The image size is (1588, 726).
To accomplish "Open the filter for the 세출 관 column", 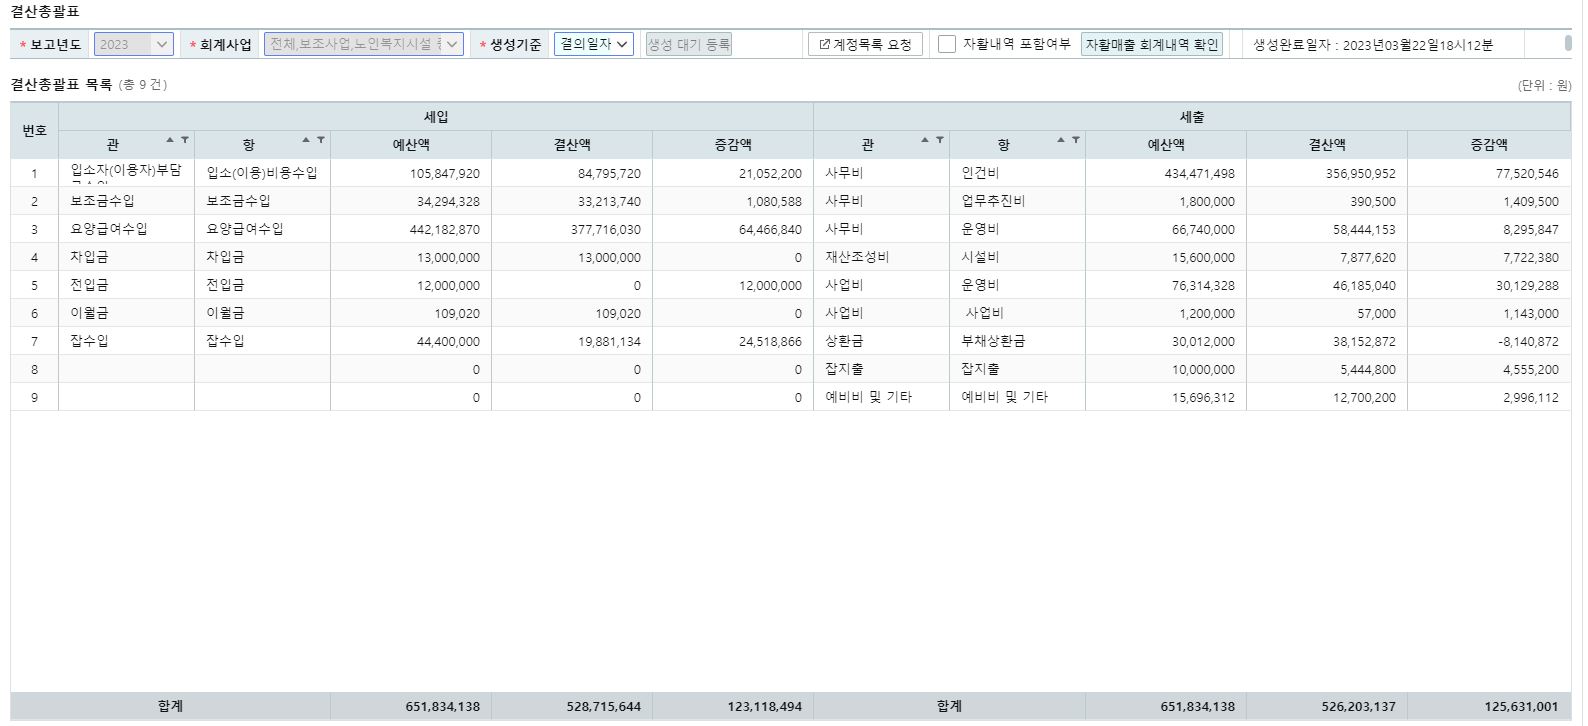I will tap(940, 140).
